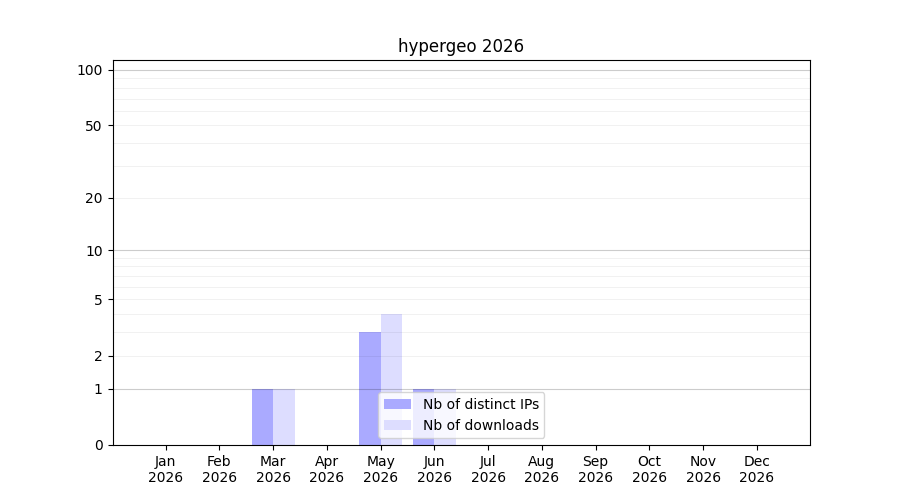Click the 'Jul 2026' x-axis label
This screenshot has height=500, width=900.
pos(488,469)
